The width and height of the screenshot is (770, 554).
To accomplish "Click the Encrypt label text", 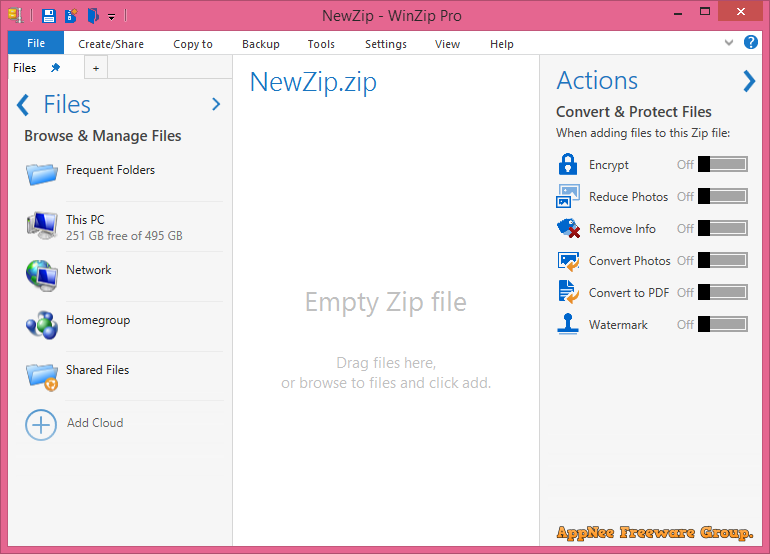I will [609, 165].
